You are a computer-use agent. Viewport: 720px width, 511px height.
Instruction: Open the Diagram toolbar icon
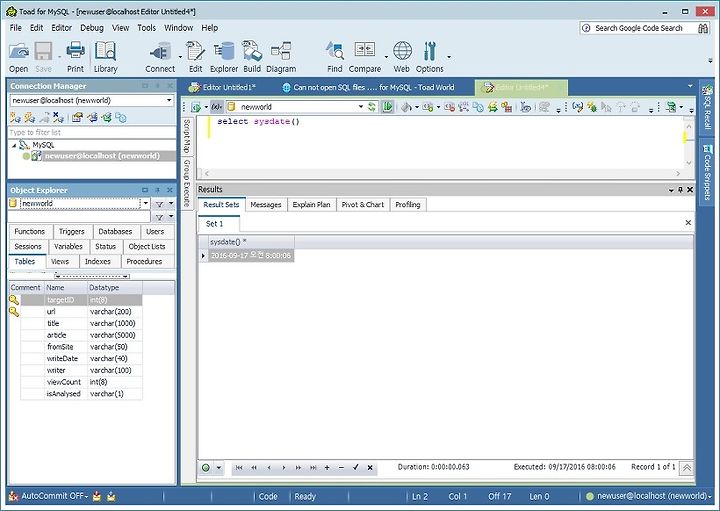[x=281, y=57]
